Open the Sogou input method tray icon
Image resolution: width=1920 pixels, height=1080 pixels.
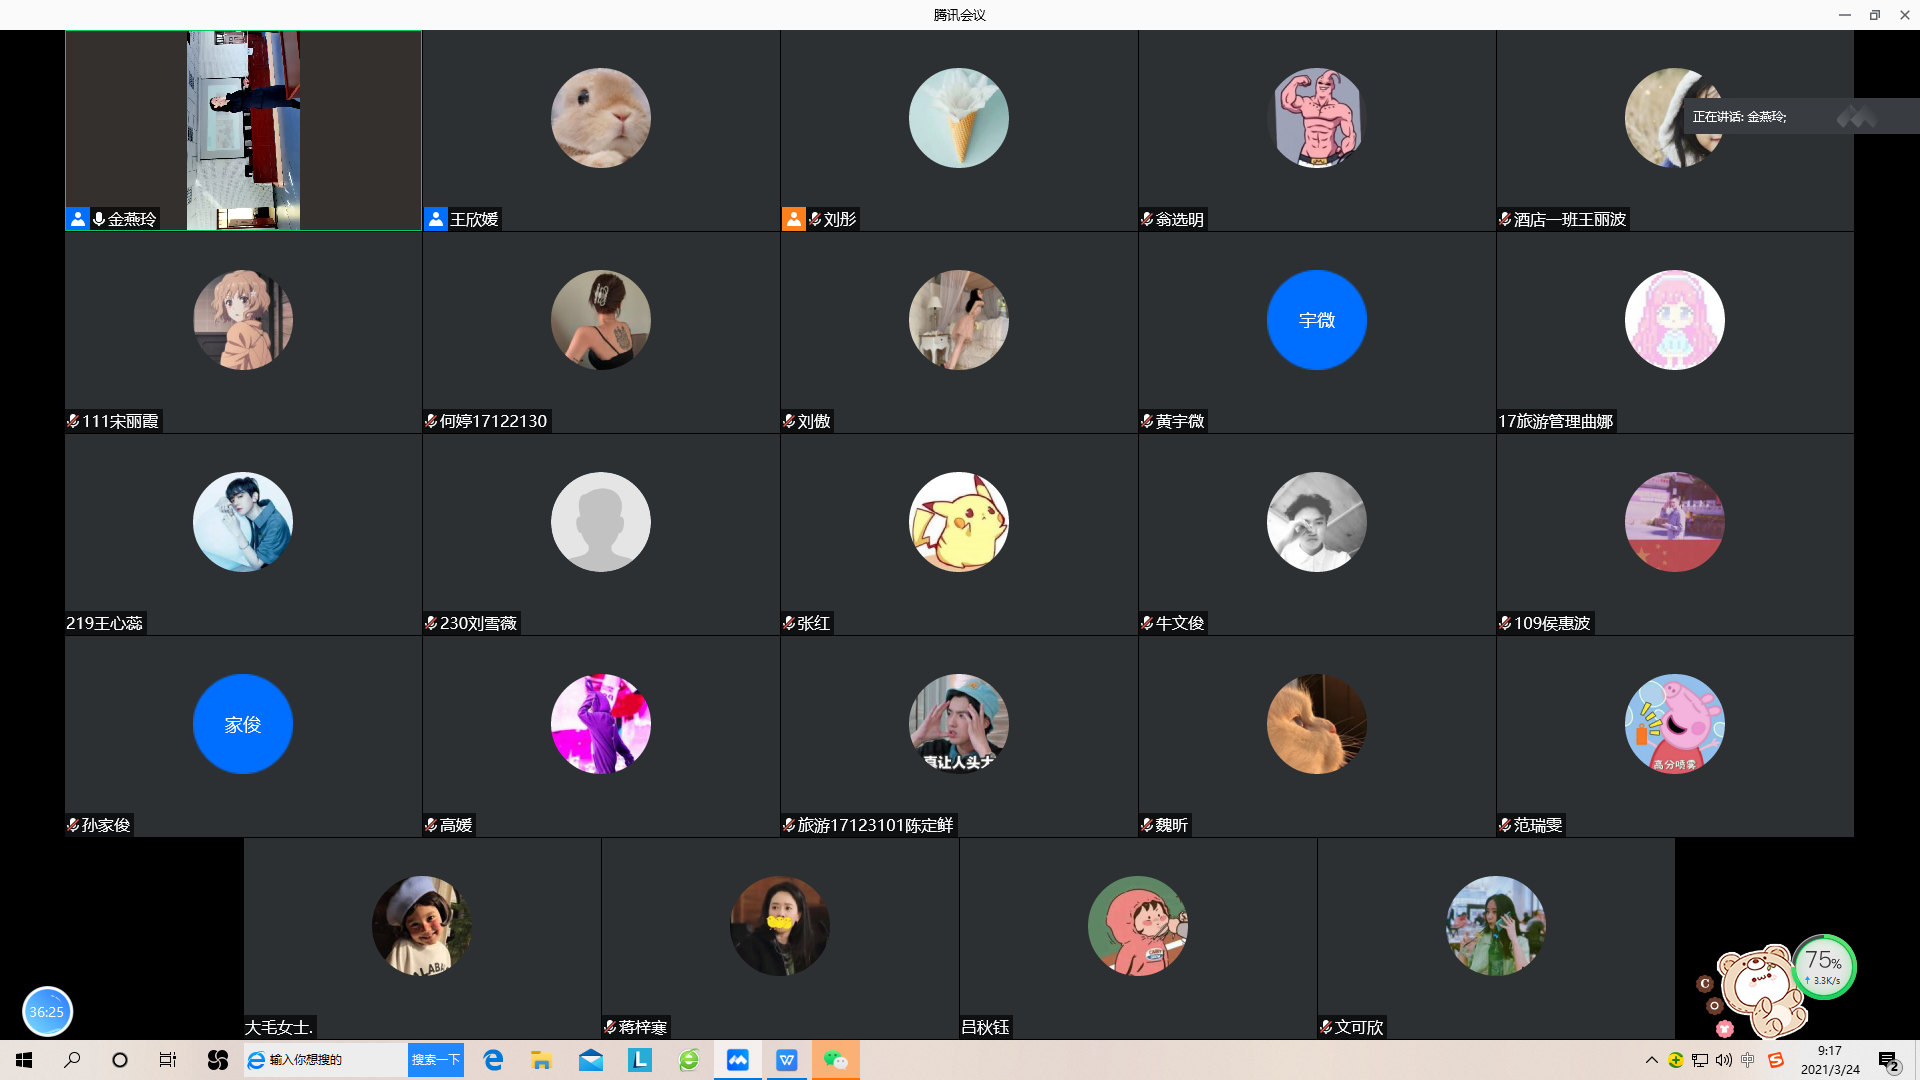[x=1776, y=1060]
